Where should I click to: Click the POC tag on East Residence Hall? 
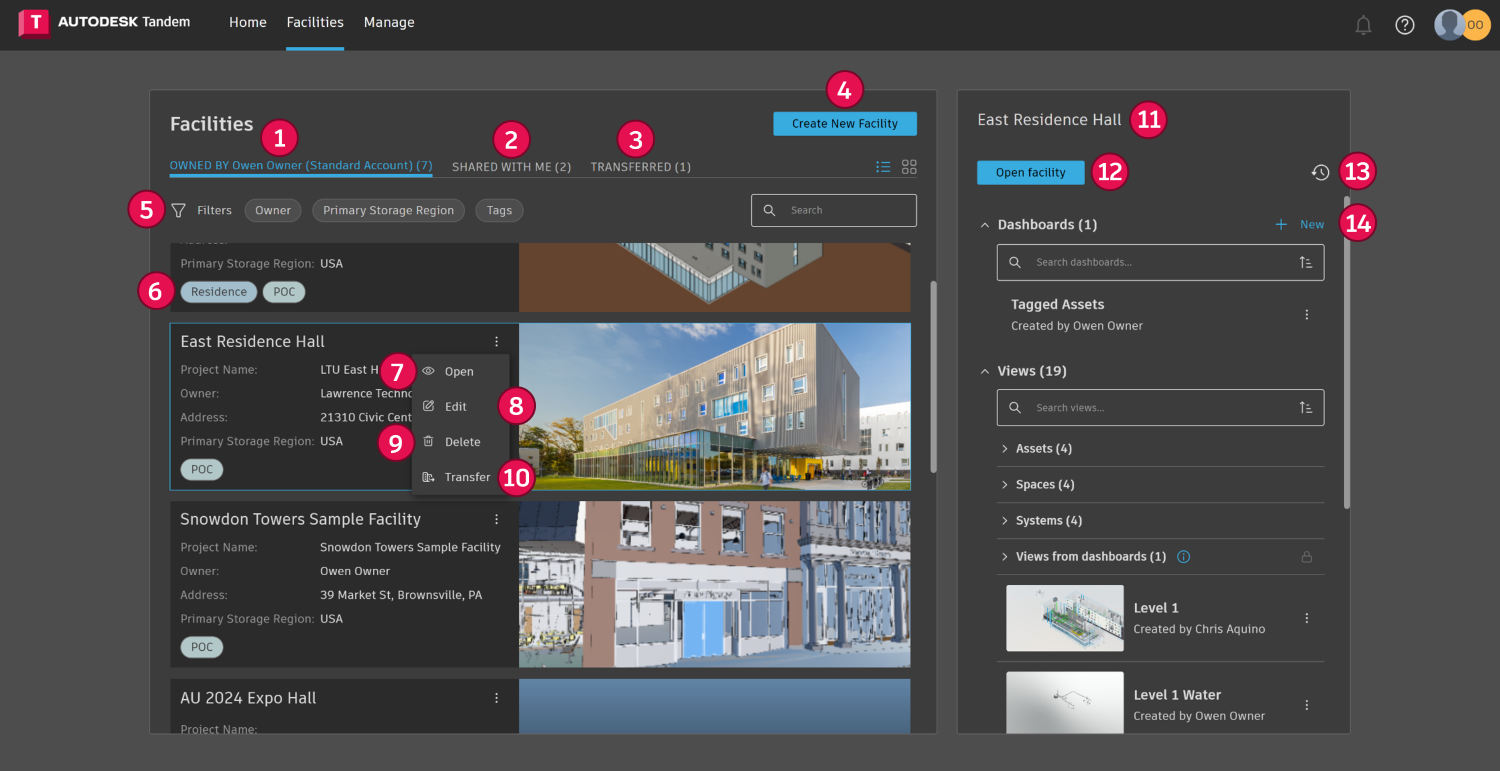(x=202, y=469)
